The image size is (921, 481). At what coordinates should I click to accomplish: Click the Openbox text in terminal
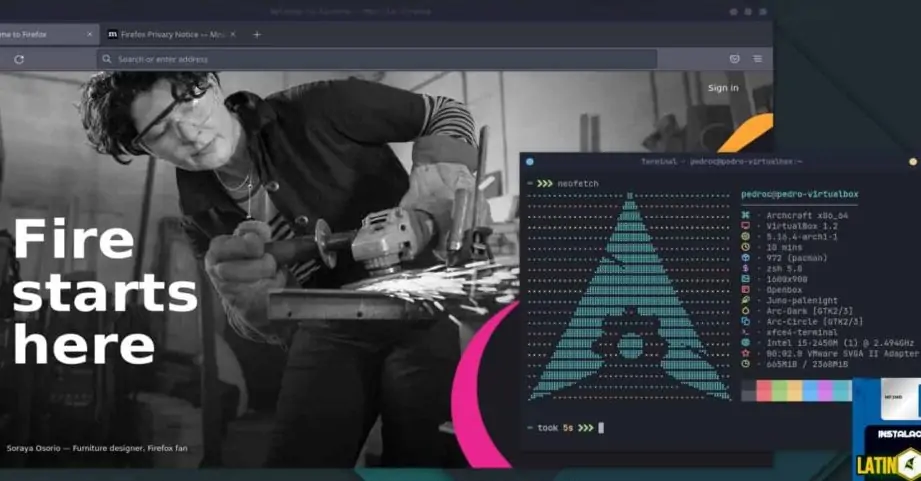[x=784, y=290]
